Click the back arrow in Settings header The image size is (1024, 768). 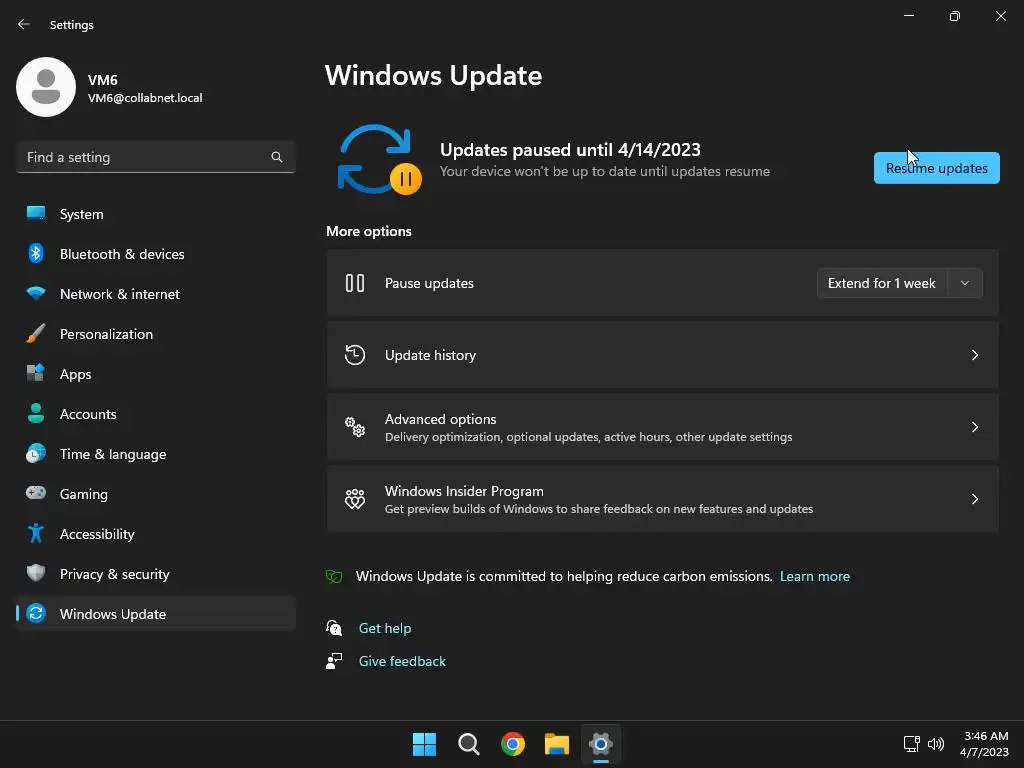tap(24, 24)
